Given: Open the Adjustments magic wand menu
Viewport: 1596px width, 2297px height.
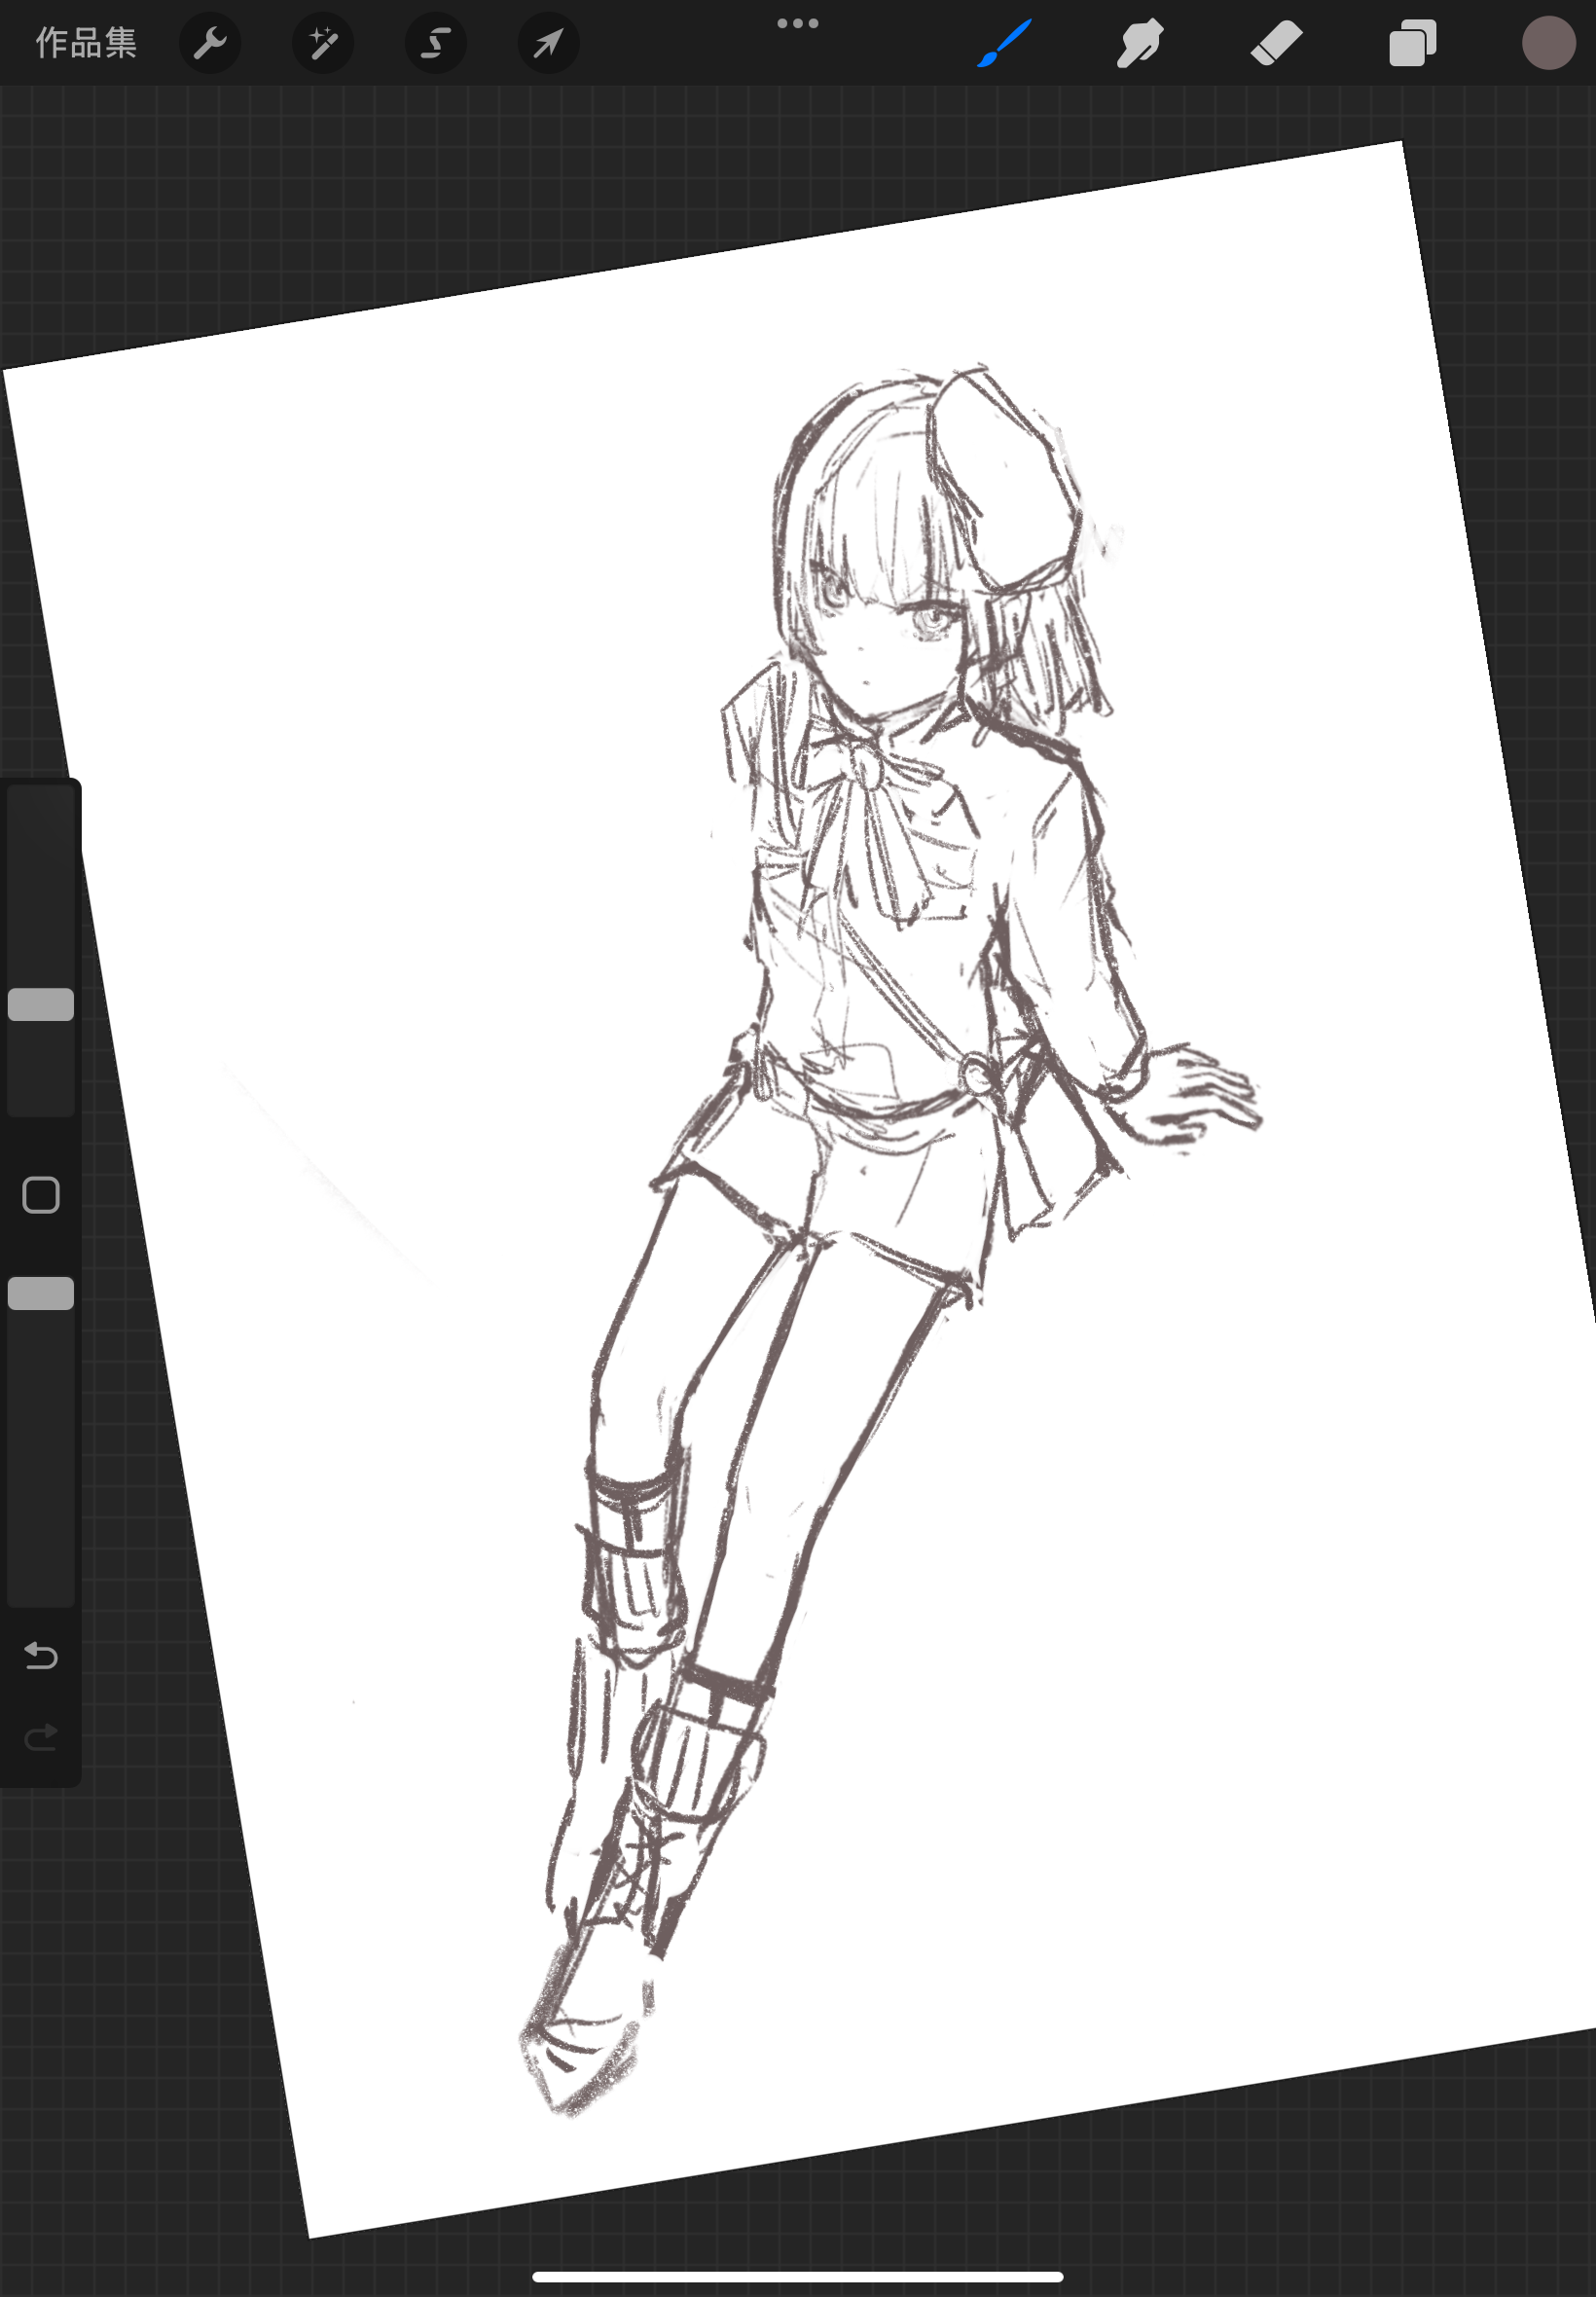Looking at the screenshot, I should pos(323,43).
